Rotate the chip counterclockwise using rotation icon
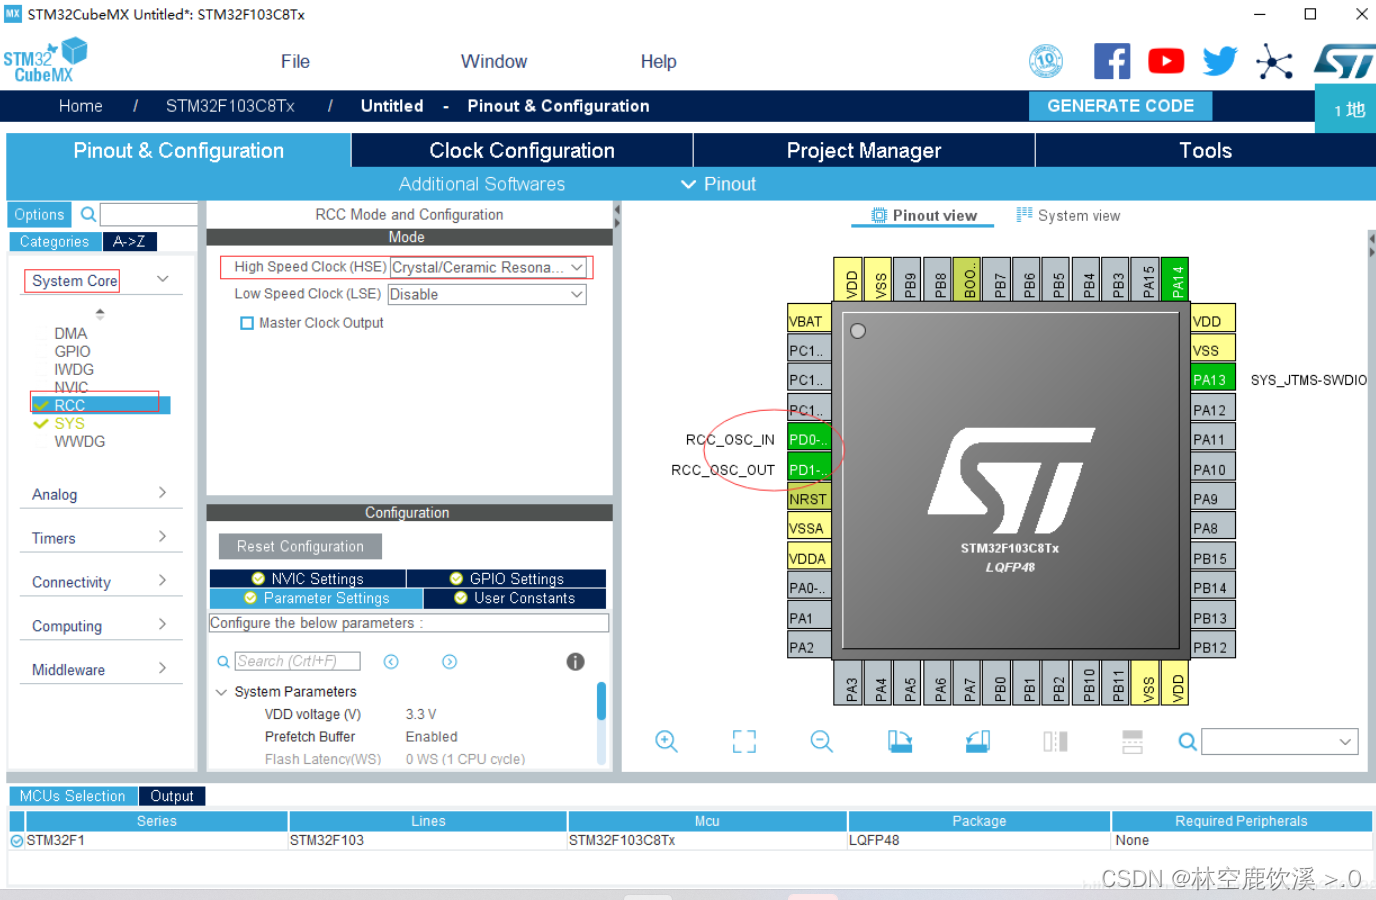 click(x=977, y=741)
